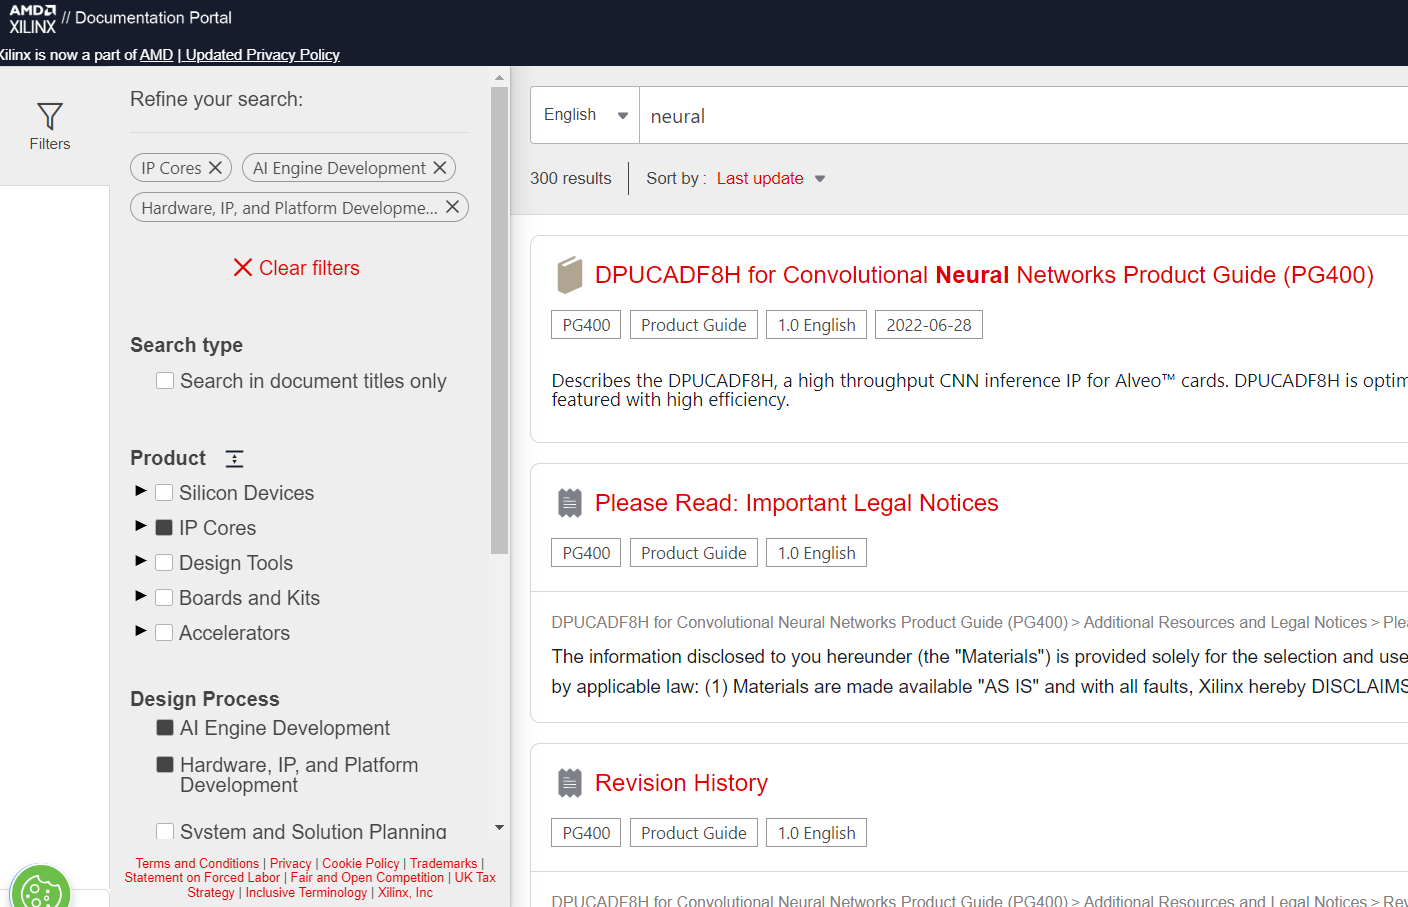Open Statement on Forced Labor link
This screenshot has width=1408, height=907.
202,878
